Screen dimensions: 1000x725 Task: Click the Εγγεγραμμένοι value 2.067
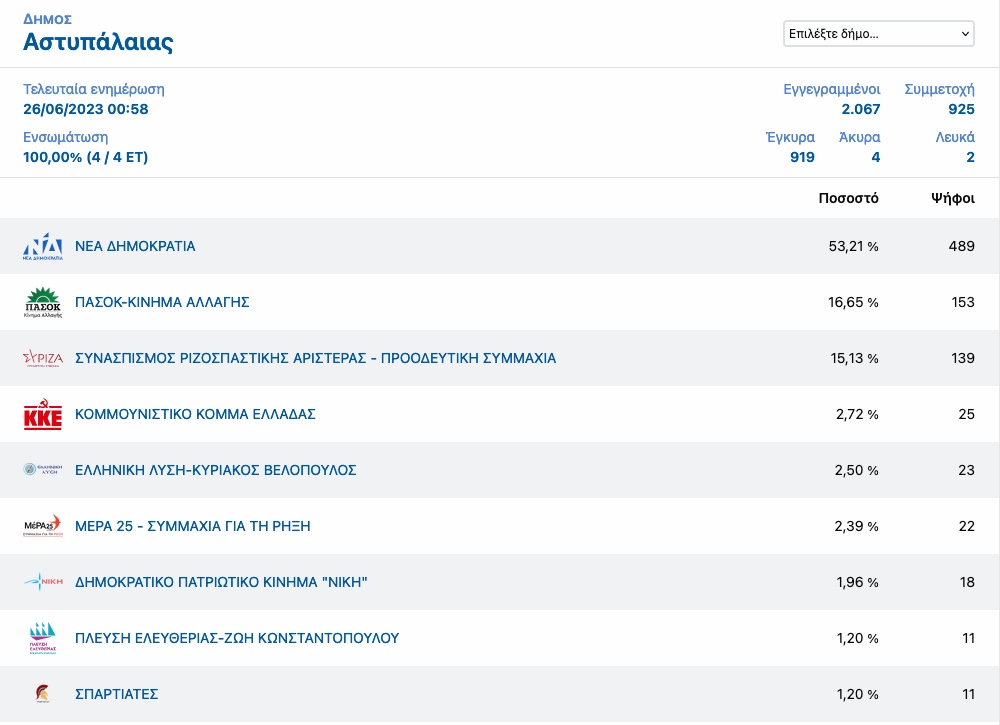pyautogui.click(x=861, y=109)
